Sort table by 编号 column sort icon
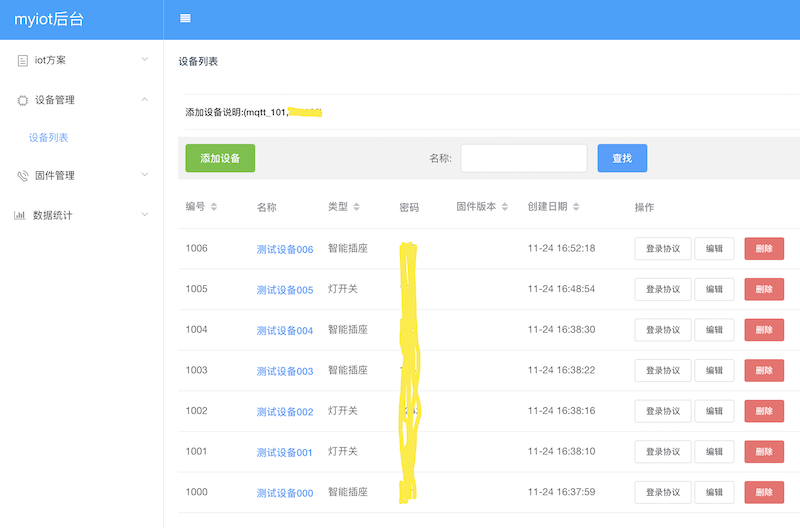800x528 pixels. (214, 207)
